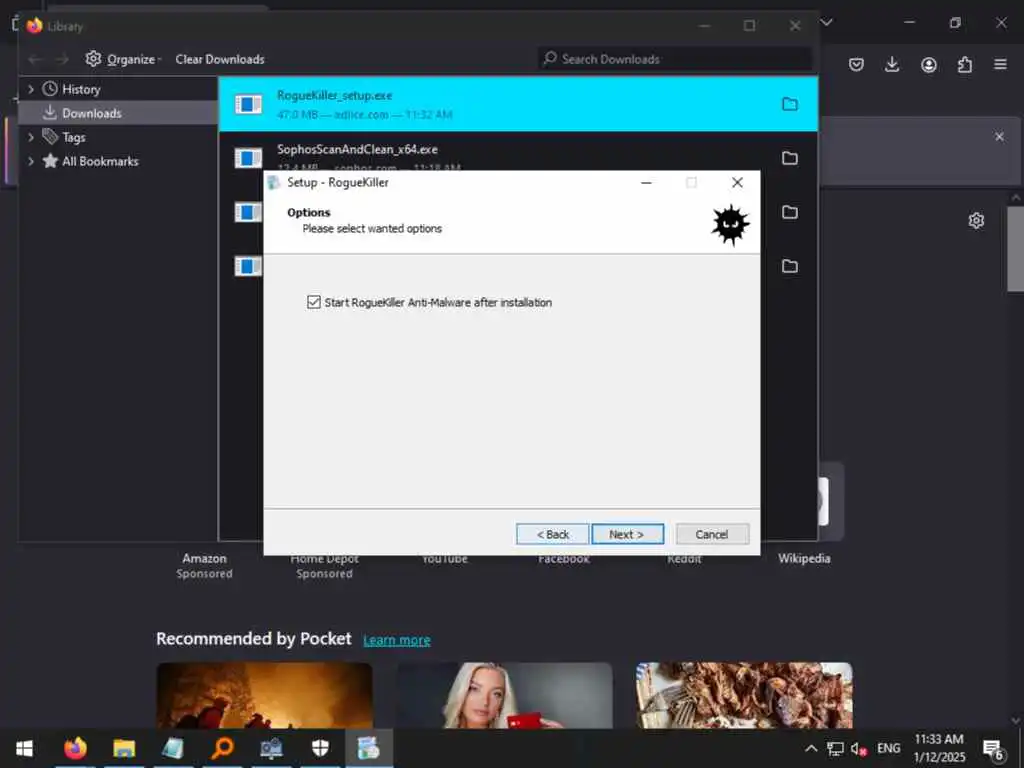The image size is (1024, 768).
Task: Click the notepad-like taskbar icon
Action: [x=173, y=748]
